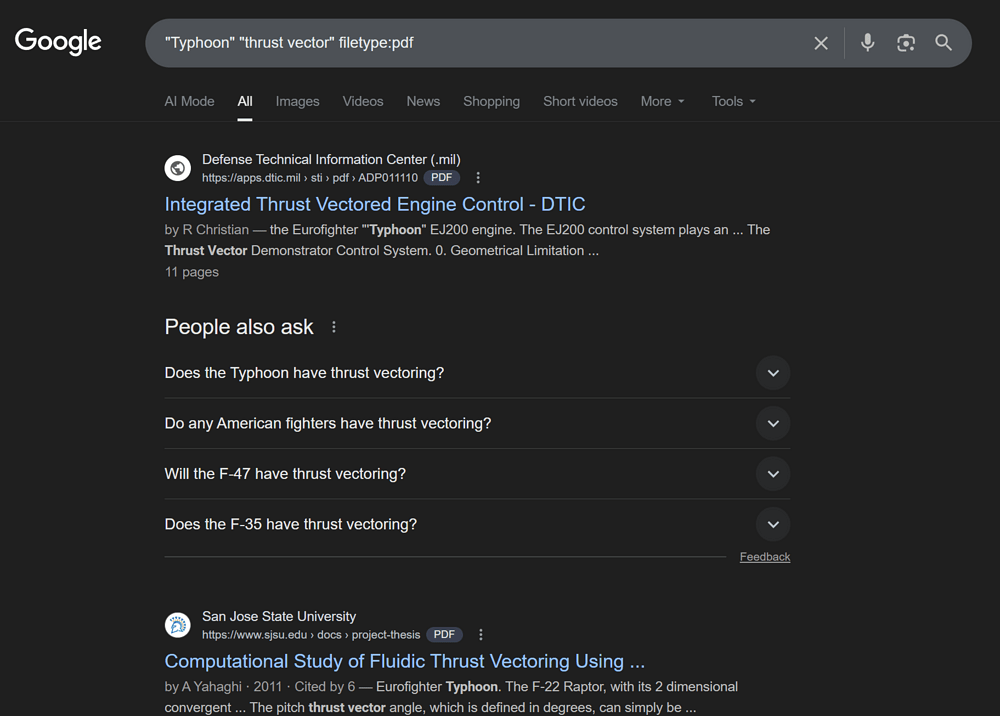Viewport: 1000px width, 716px height.
Task: Open Integrated Thrust Vectored Engine Control link
Action: point(375,204)
